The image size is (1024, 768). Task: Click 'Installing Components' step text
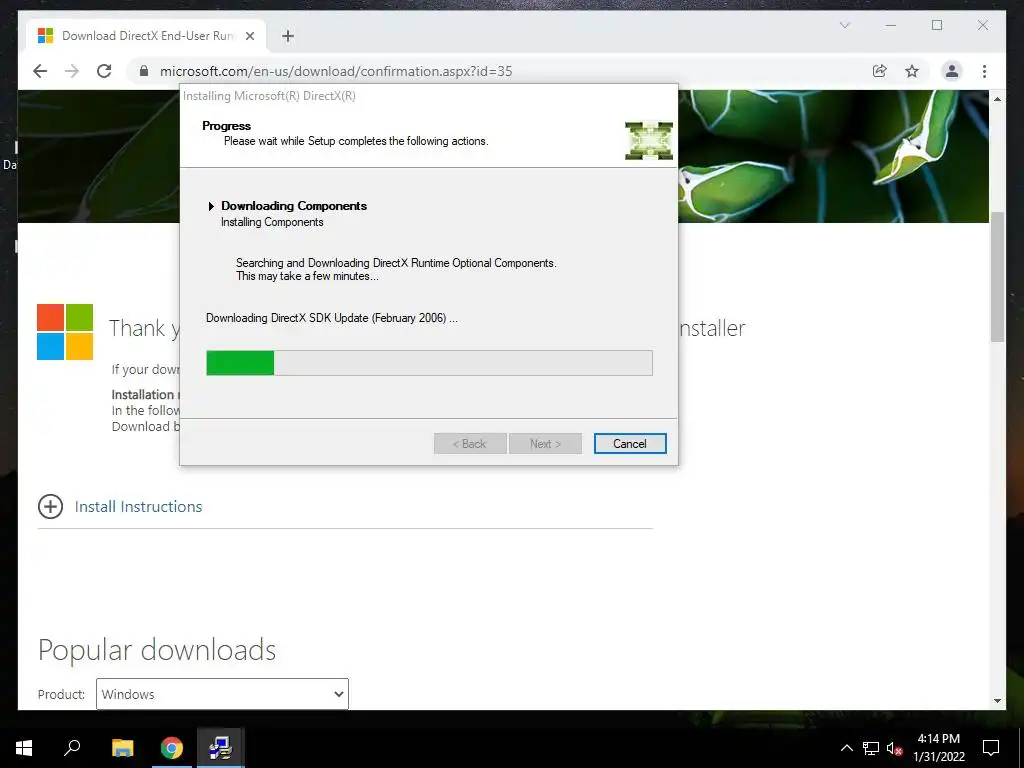pos(272,222)
